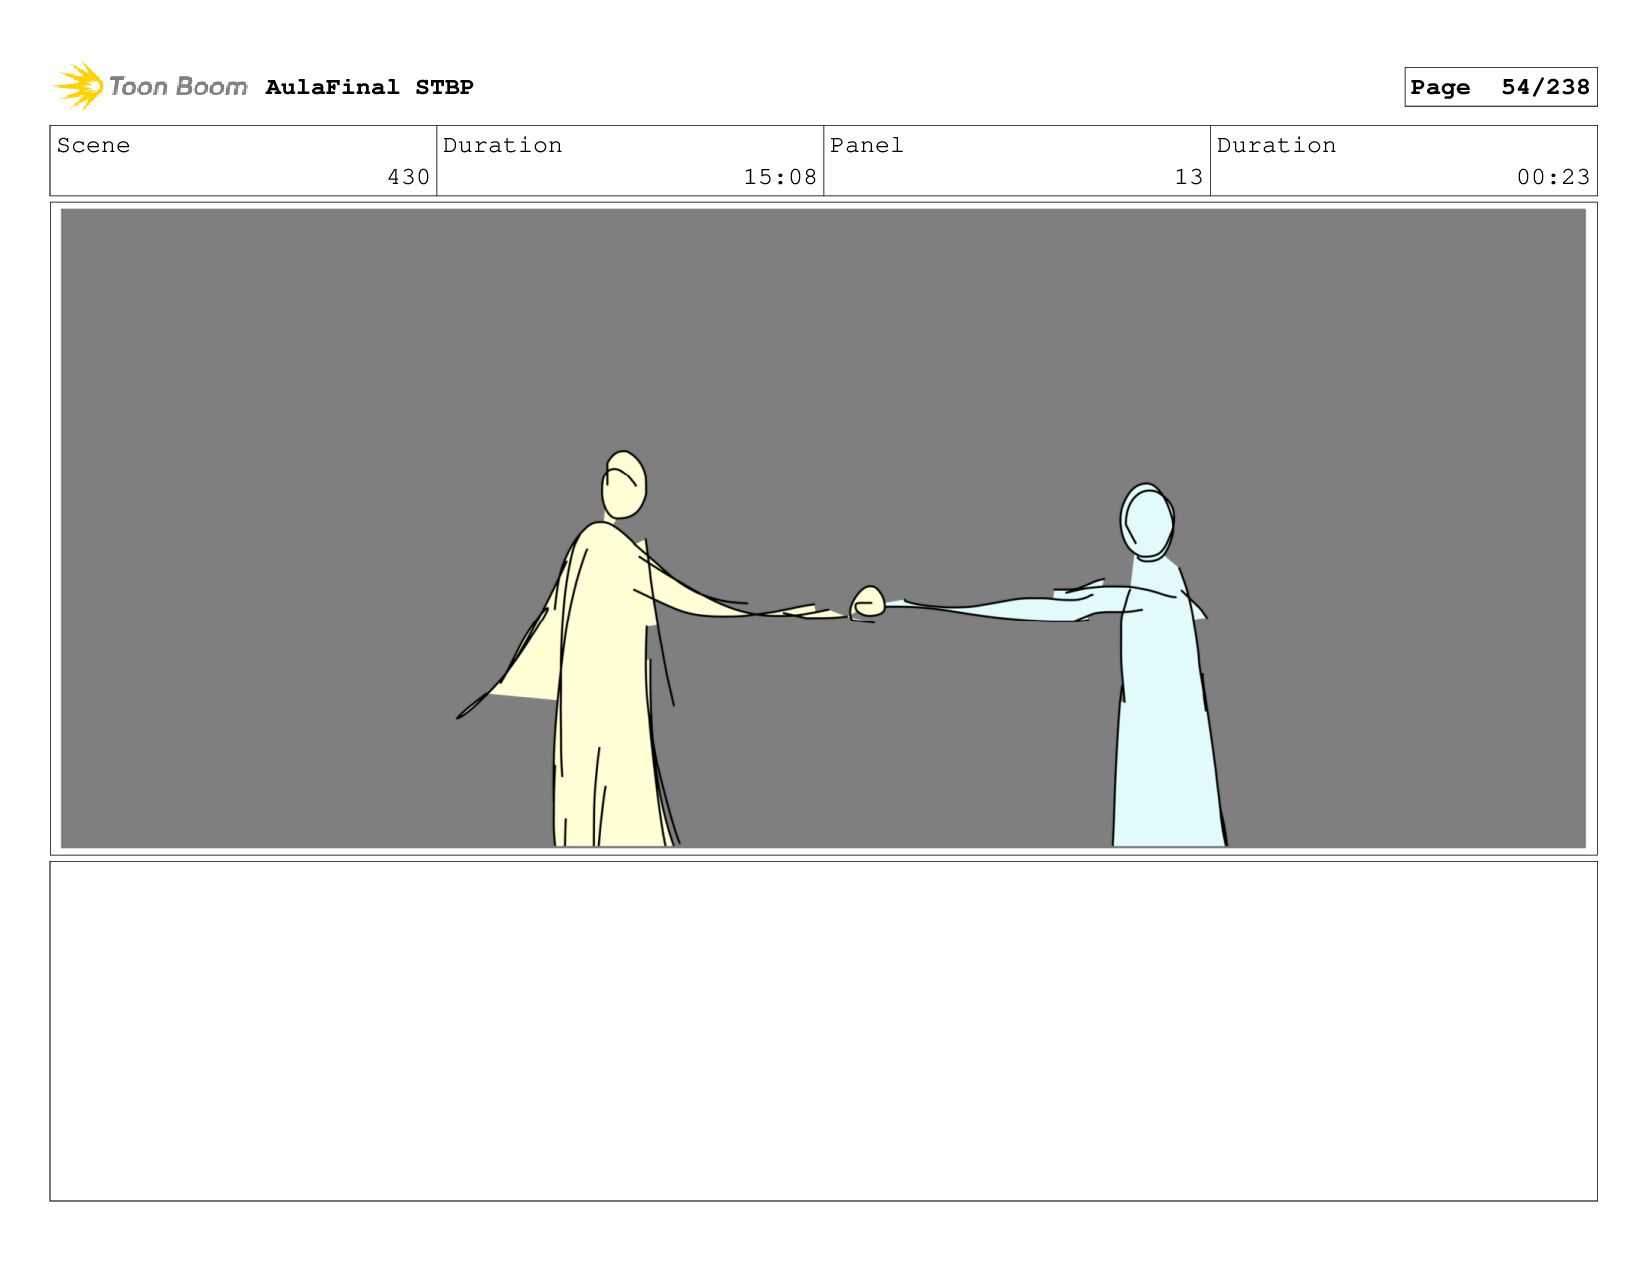Select the 'Panel' header label
Screen dimensions: 1648x1276
[x=866, y=145]
